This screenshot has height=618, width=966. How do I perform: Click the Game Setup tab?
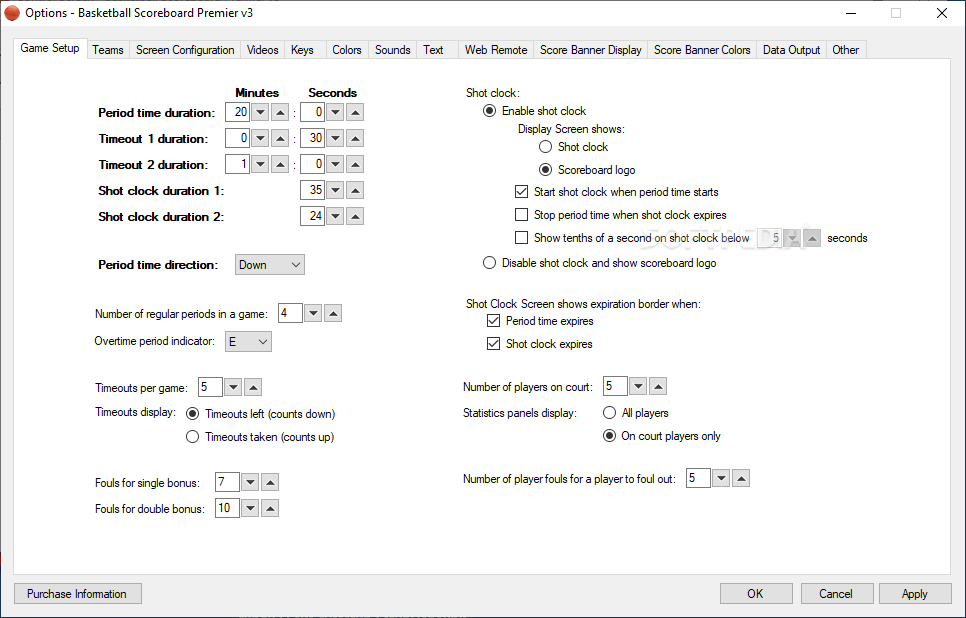coord(50,48)
